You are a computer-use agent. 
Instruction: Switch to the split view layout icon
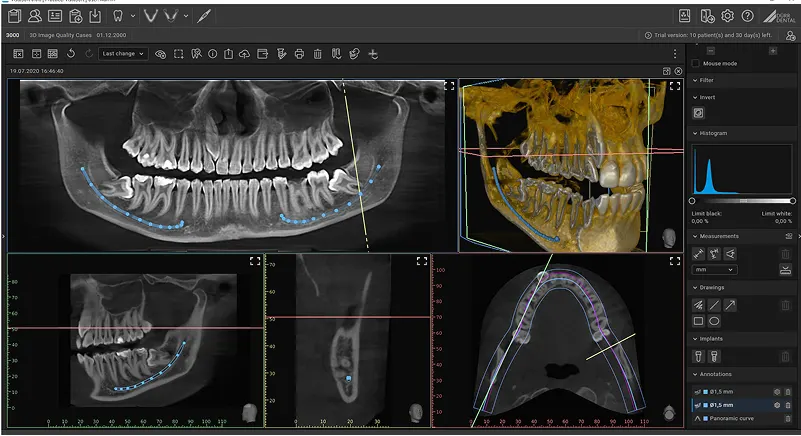[36, 54]
